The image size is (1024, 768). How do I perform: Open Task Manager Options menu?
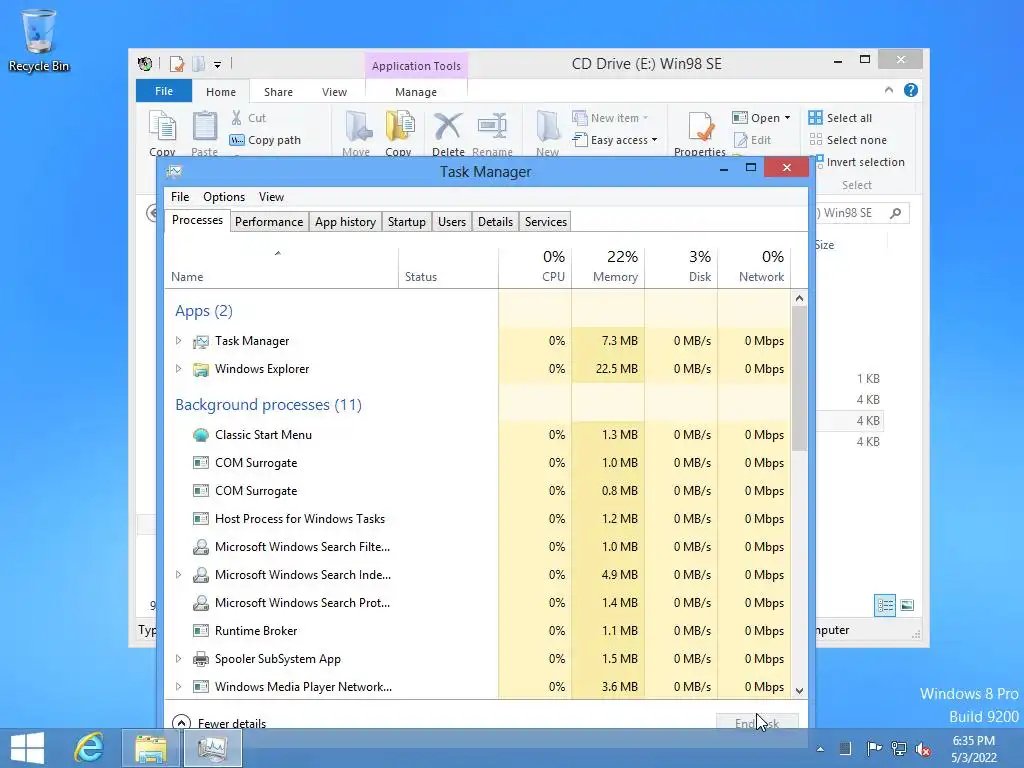pos(224,197)
